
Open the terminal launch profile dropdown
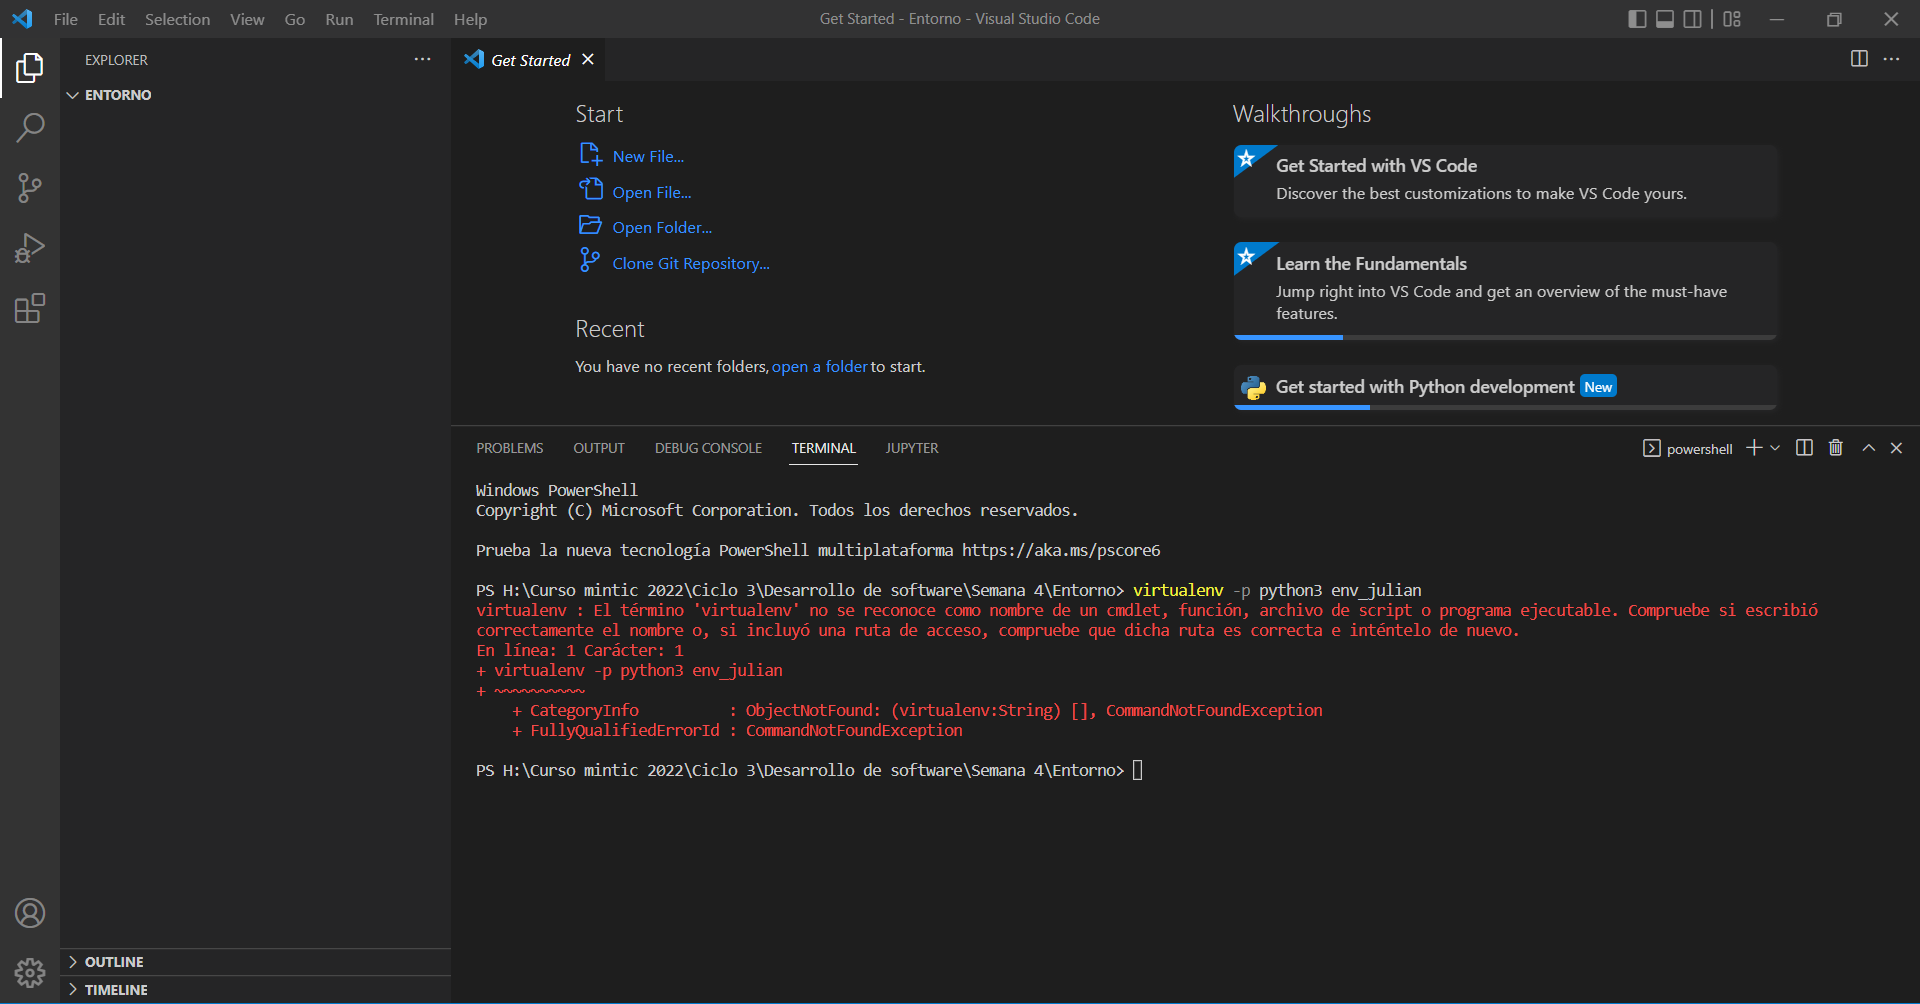tap(1774, 447)
